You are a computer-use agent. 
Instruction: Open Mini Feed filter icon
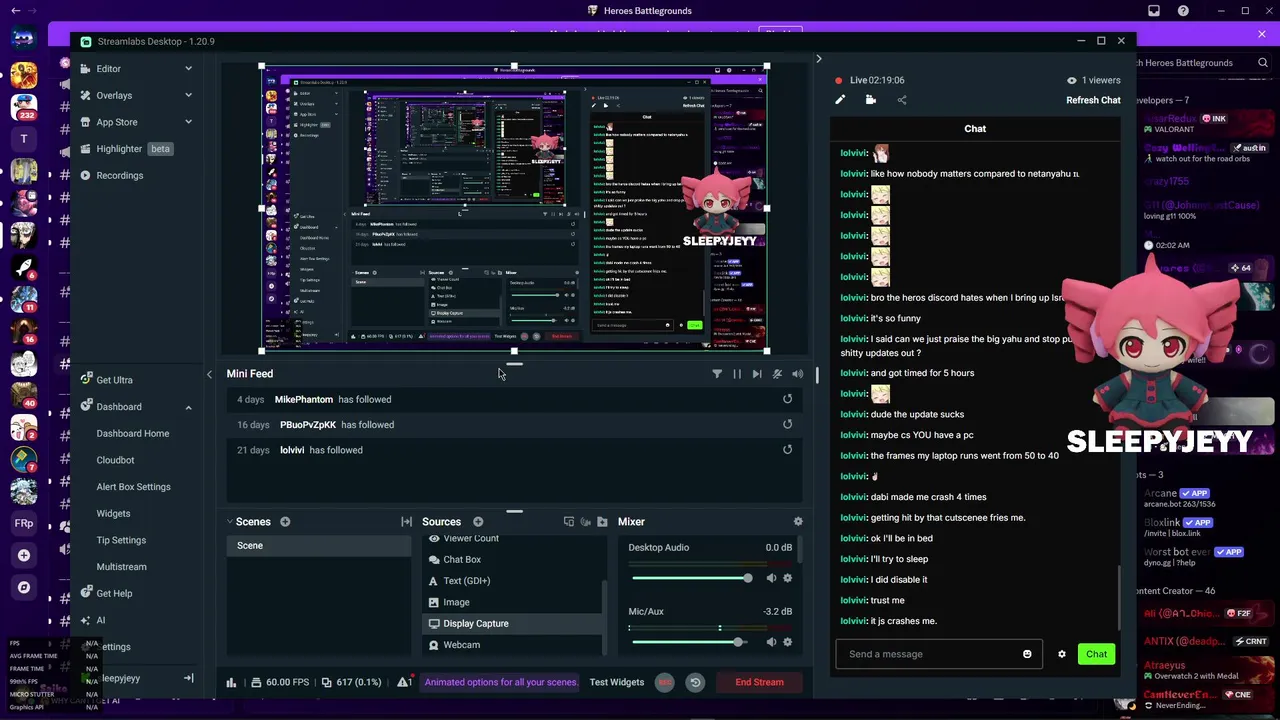717,374
